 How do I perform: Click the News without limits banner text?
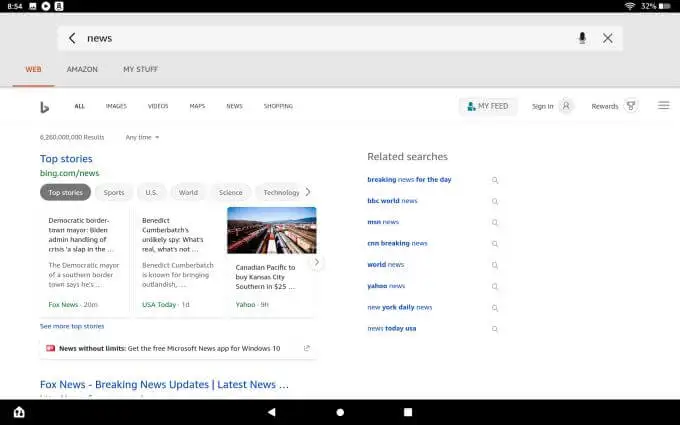pyautogui.click(x=170, y=348)
